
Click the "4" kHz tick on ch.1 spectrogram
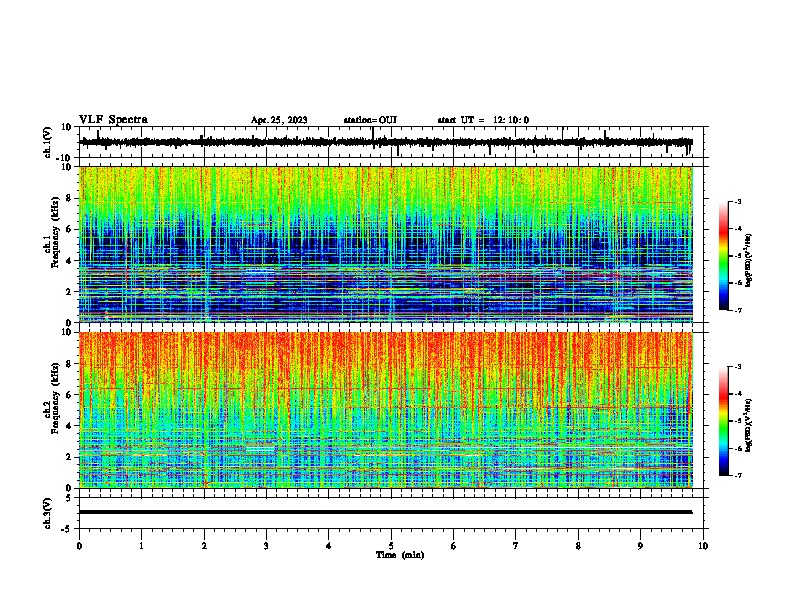(69, 261)
